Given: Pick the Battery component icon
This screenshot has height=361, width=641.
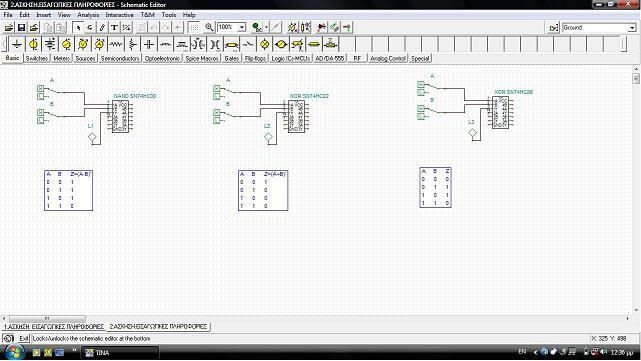Looking at the screenshot, I should 50,44.
